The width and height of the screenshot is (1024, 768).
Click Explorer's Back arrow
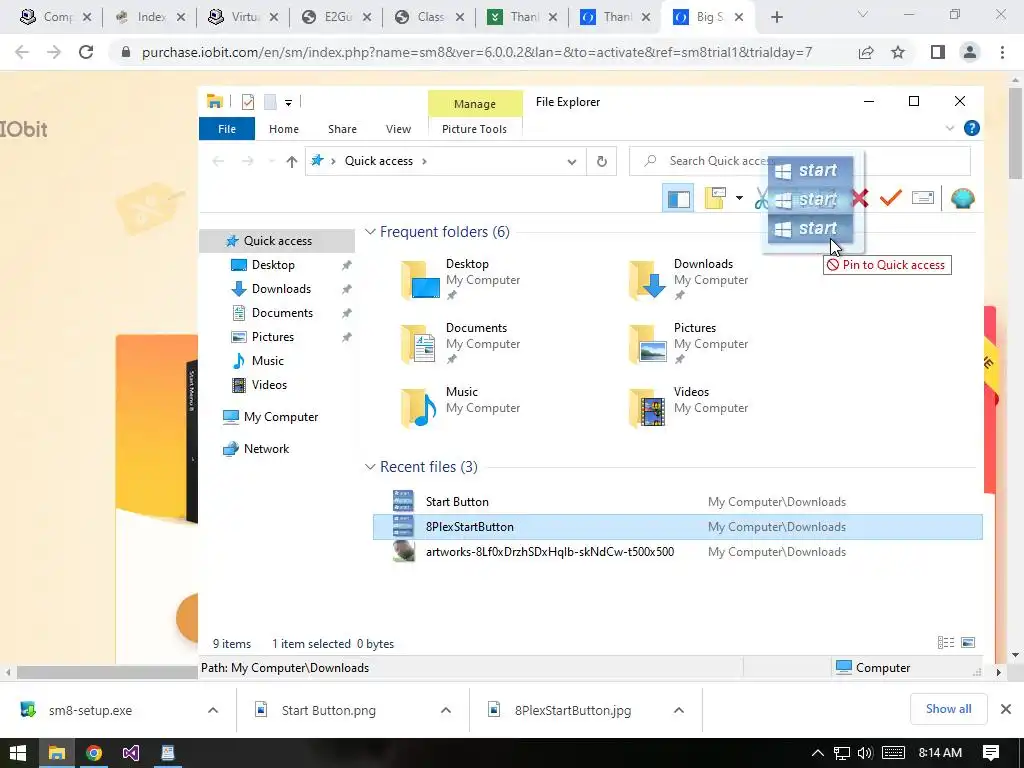219,161
